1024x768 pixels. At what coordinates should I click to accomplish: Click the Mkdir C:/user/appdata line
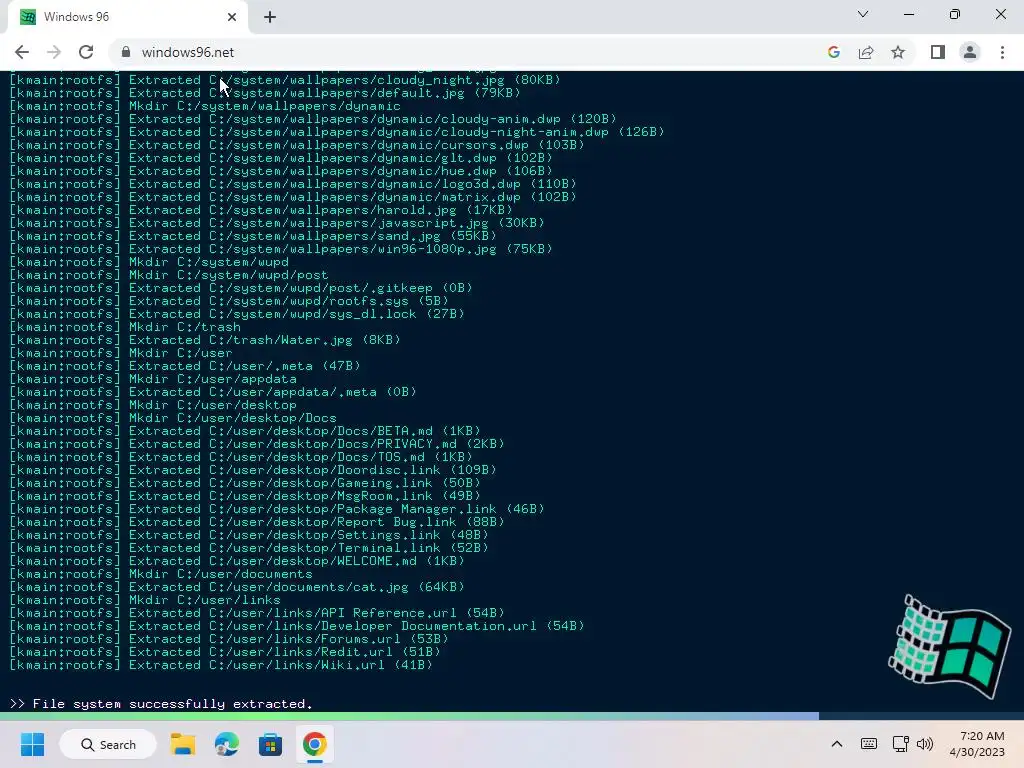pos(153,379)
